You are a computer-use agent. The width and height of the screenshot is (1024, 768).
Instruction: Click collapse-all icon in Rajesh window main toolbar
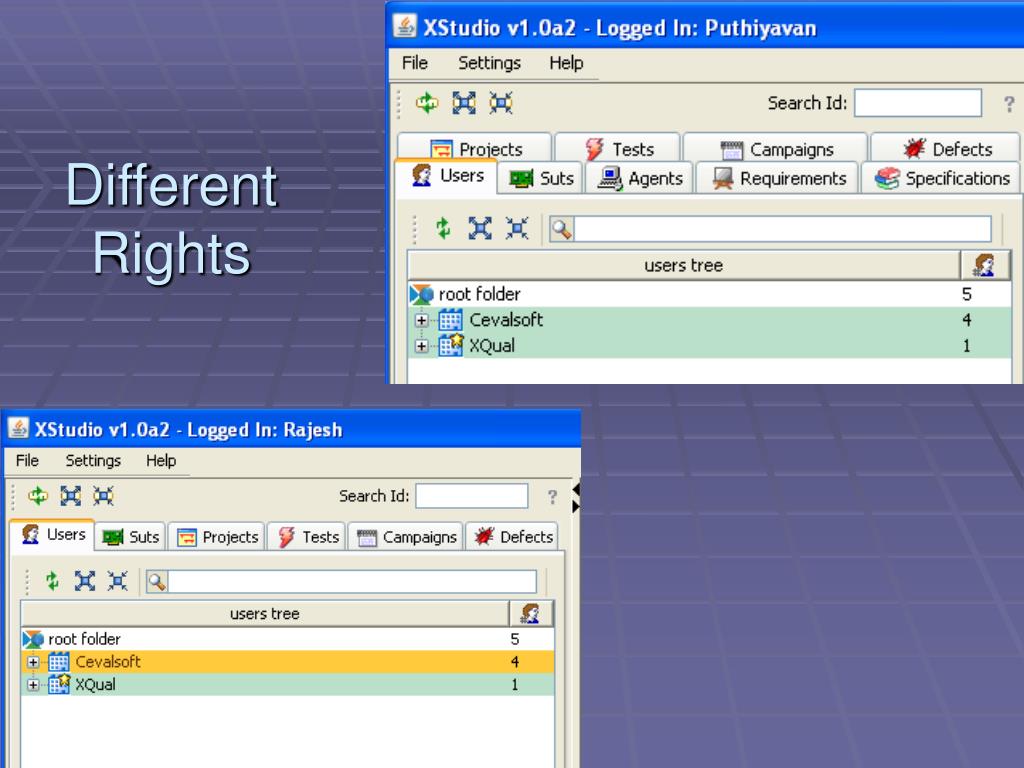pyautogui.click(x=103, y=496)
